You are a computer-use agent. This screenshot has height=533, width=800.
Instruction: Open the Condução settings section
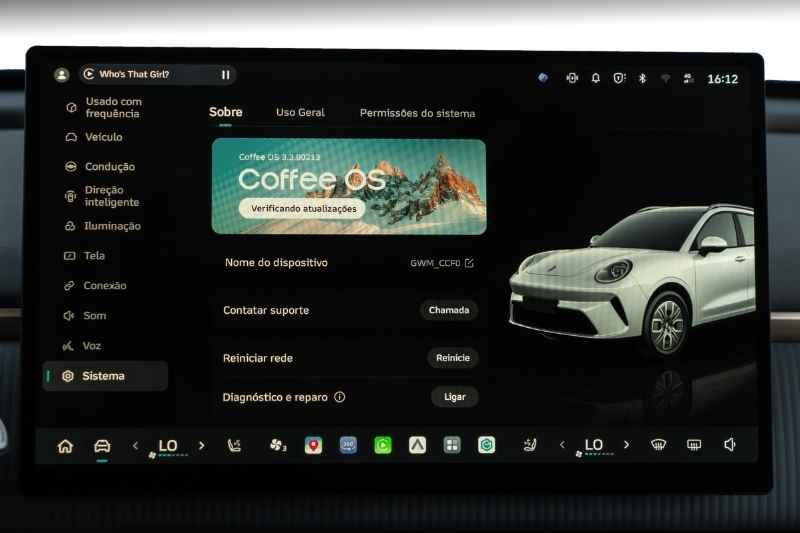(100, 167)
